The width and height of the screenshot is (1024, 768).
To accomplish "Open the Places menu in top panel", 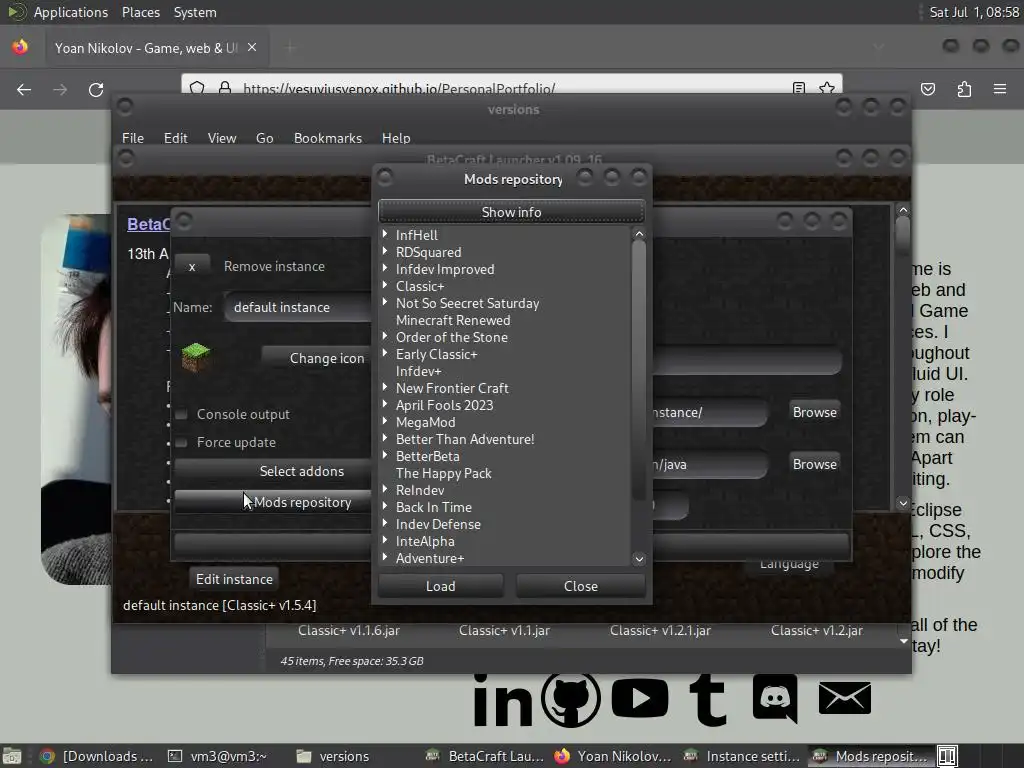I will (140, 12).
